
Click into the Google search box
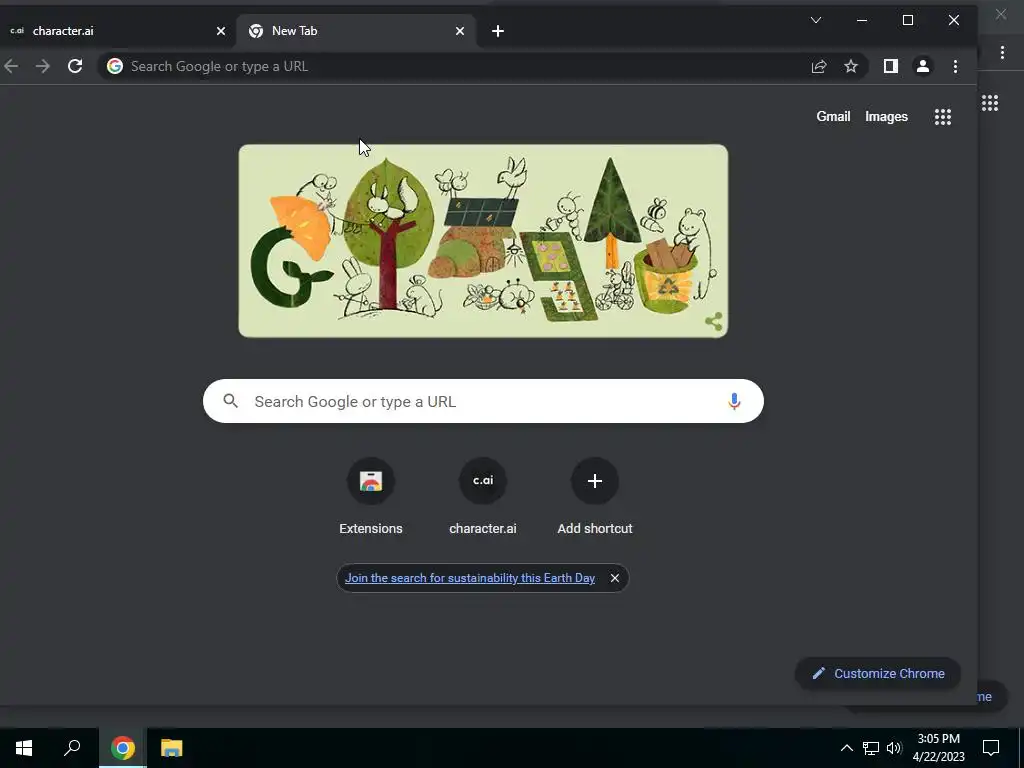click(483, 401)
